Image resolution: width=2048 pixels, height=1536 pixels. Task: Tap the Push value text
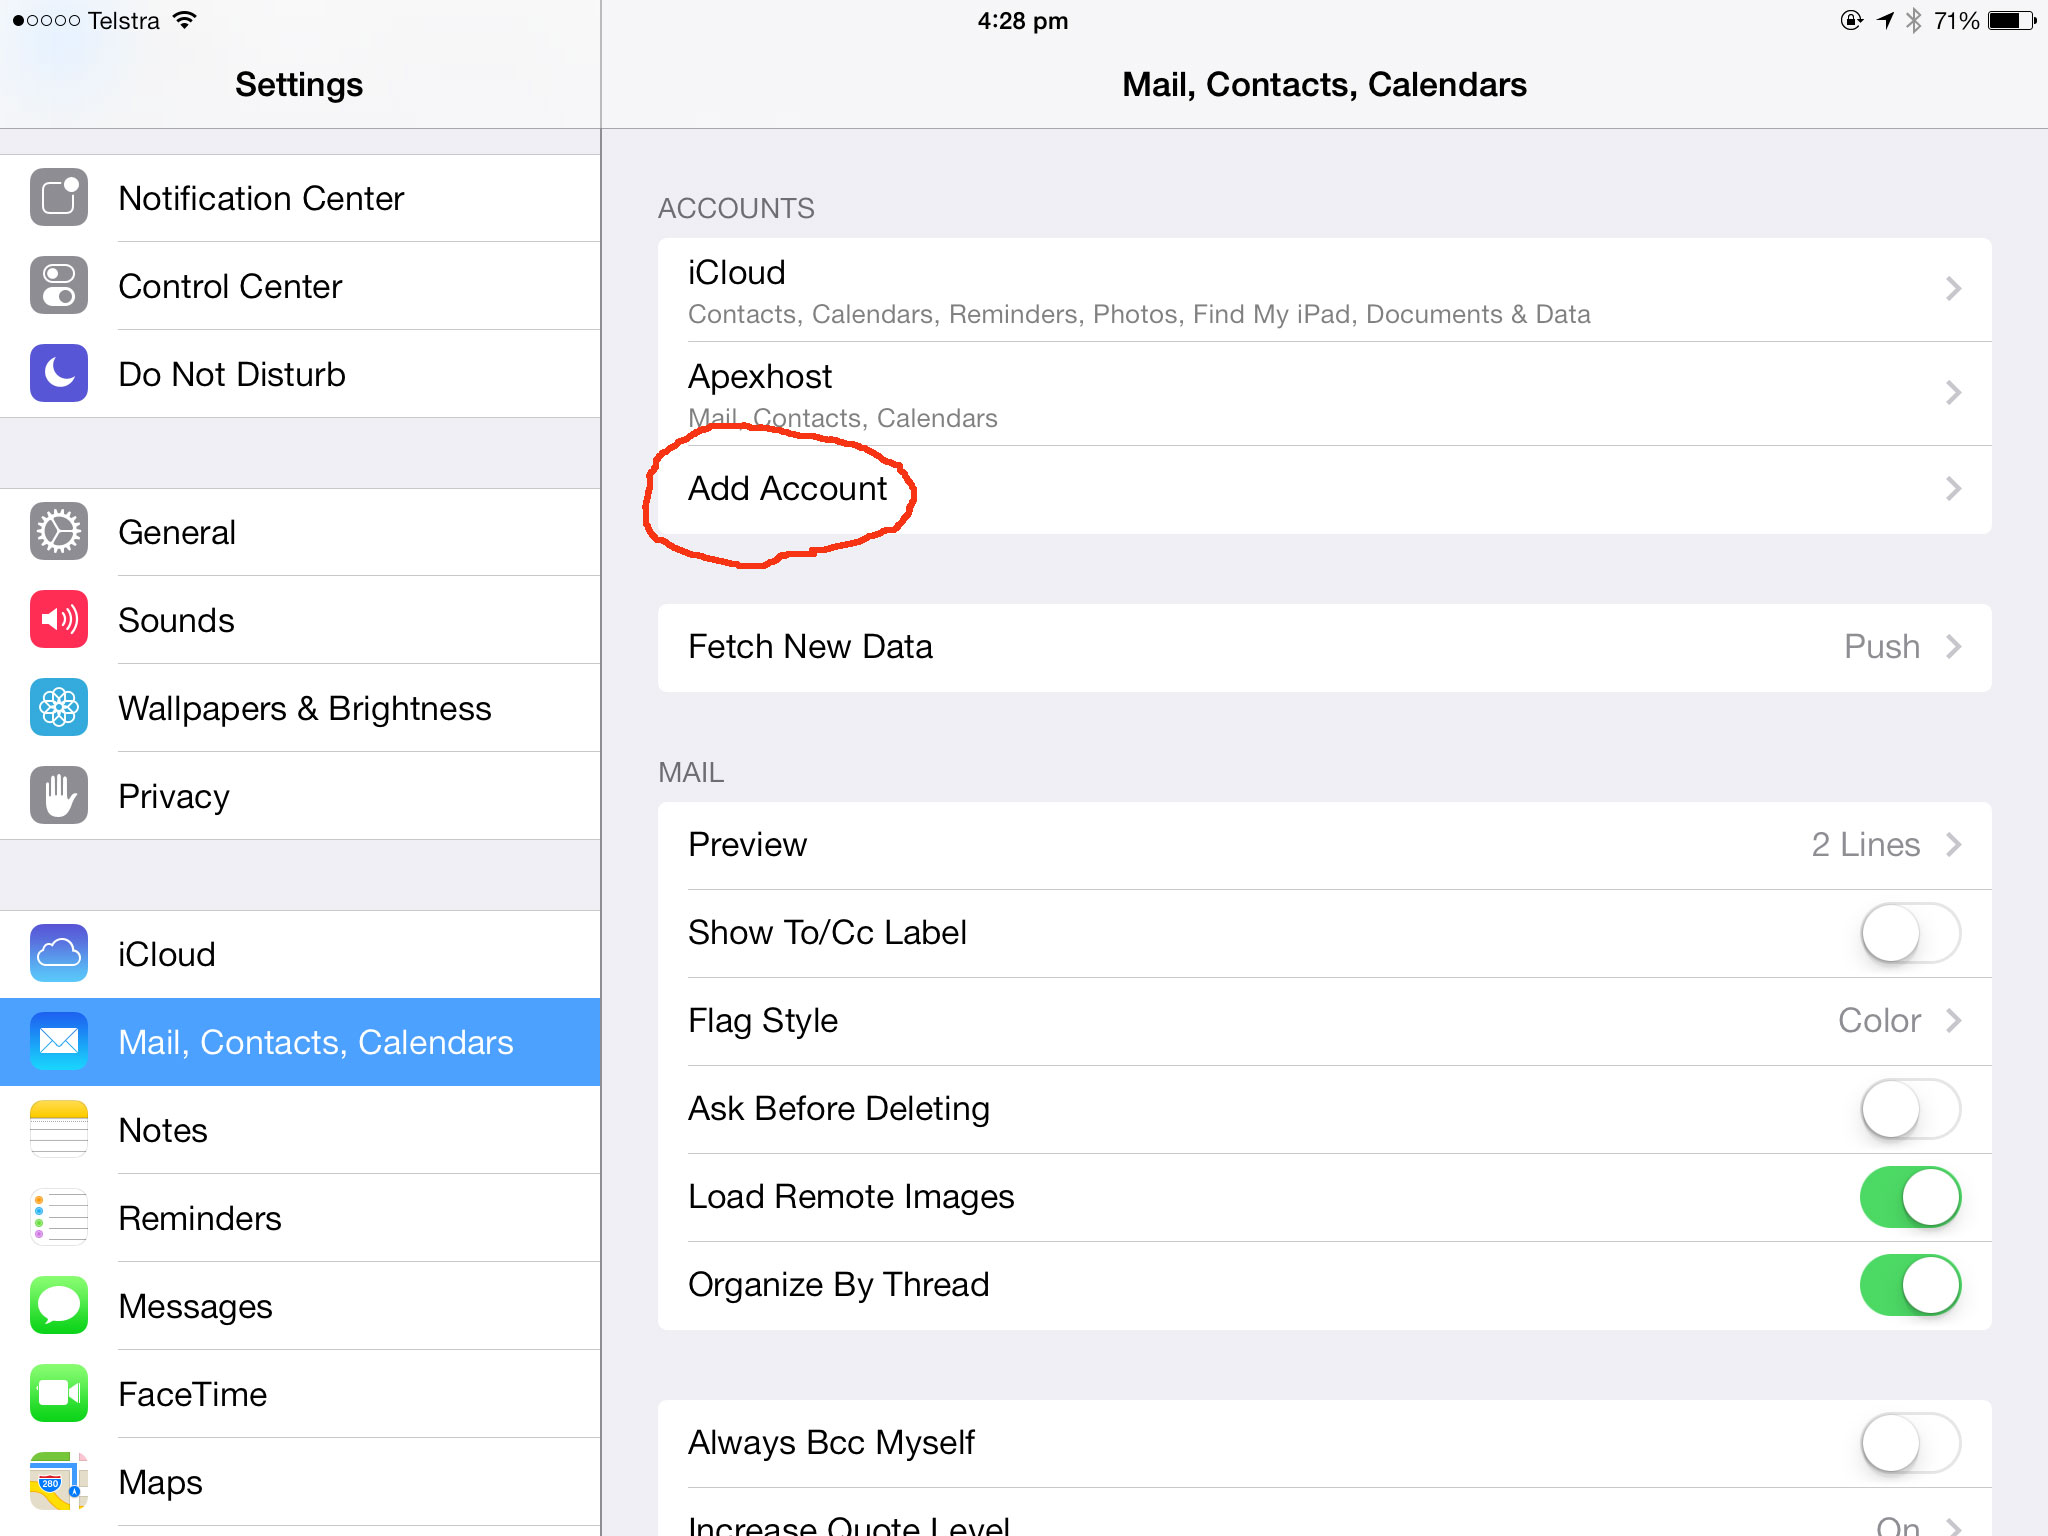point(1882,647)
